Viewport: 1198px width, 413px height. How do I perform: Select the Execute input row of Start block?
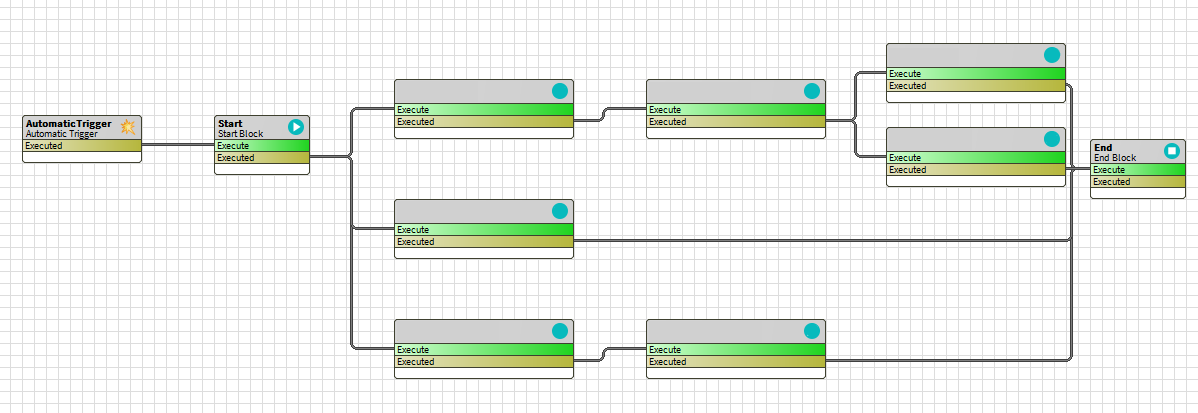[262, 146]
